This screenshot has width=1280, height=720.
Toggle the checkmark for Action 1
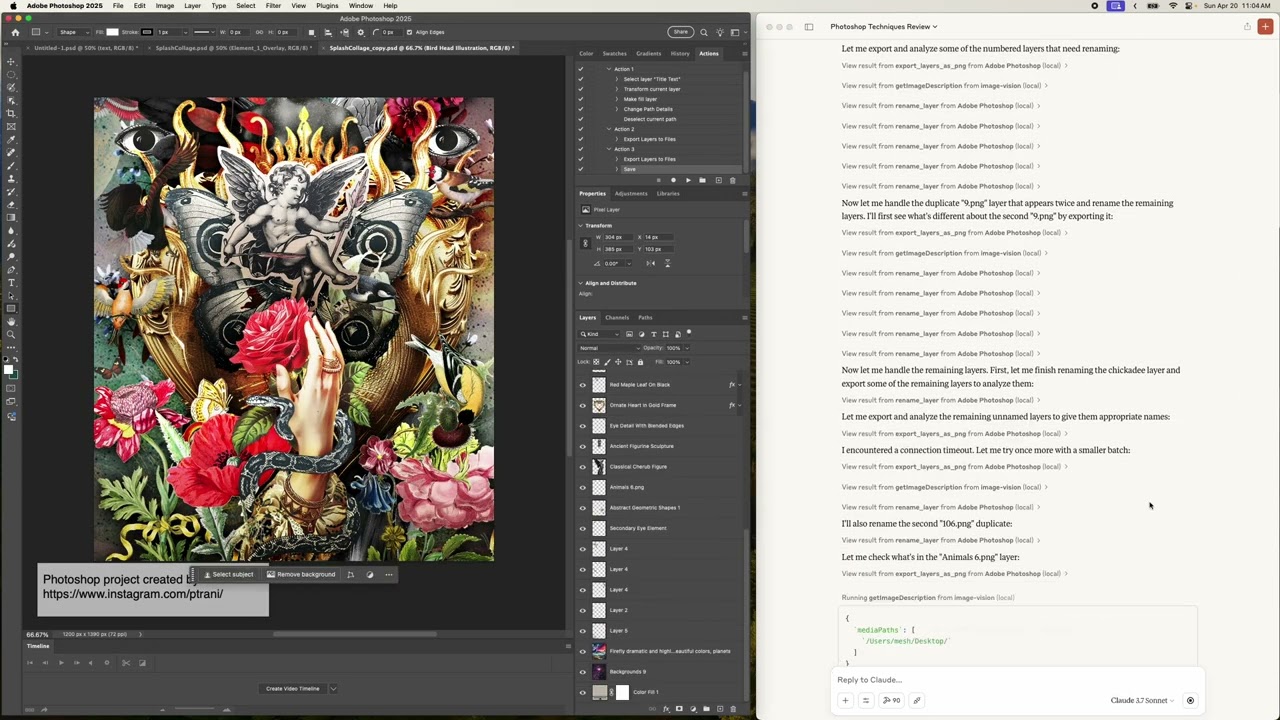pos(580,69)
